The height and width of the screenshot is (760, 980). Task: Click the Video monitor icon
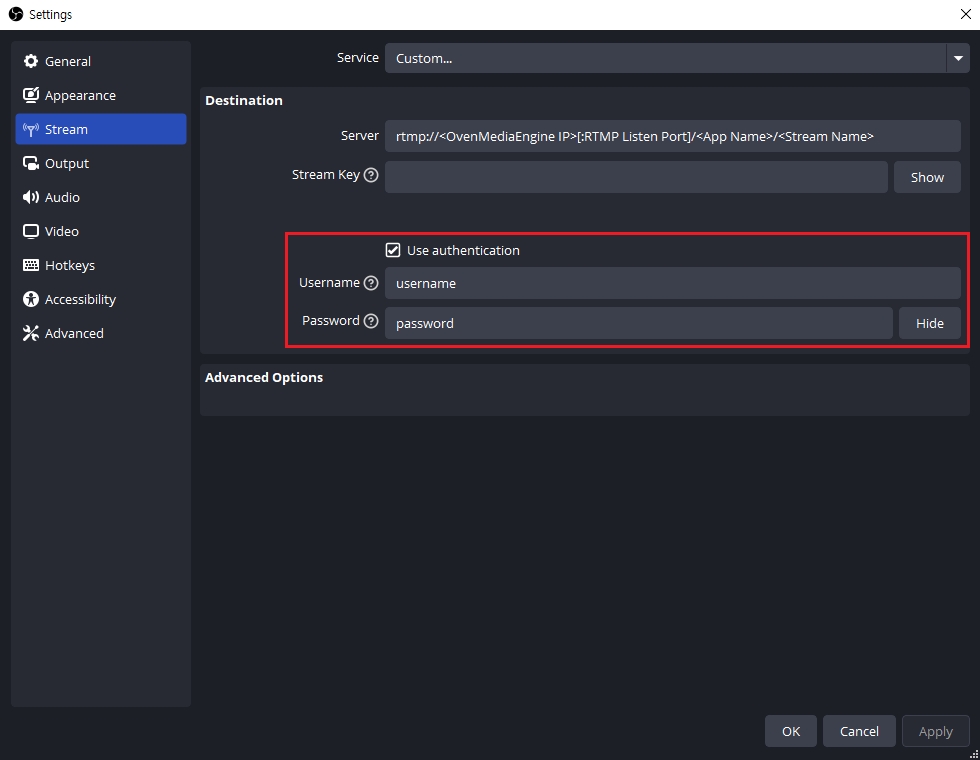(x=31, y=232)
